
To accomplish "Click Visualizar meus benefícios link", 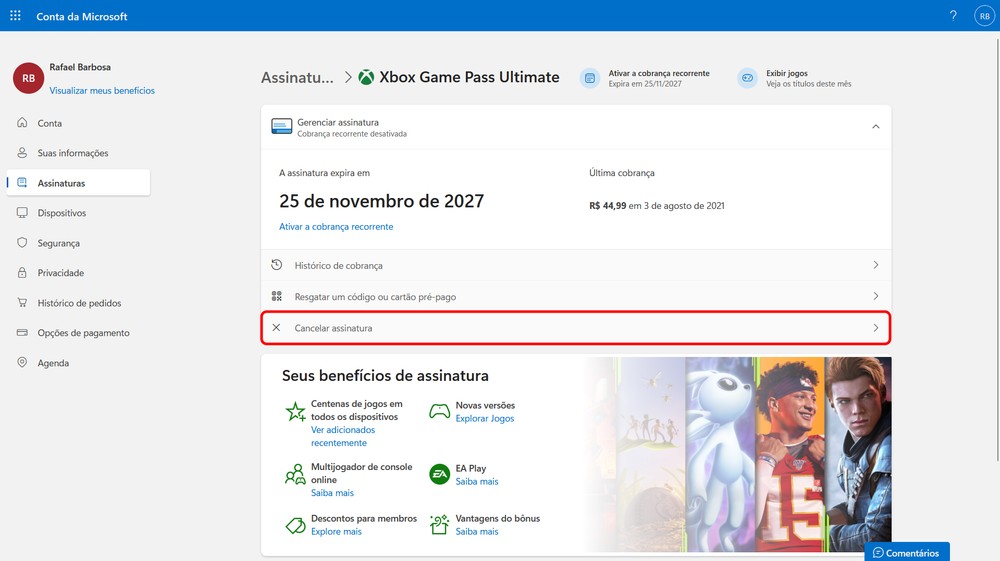I will point(102,91).
